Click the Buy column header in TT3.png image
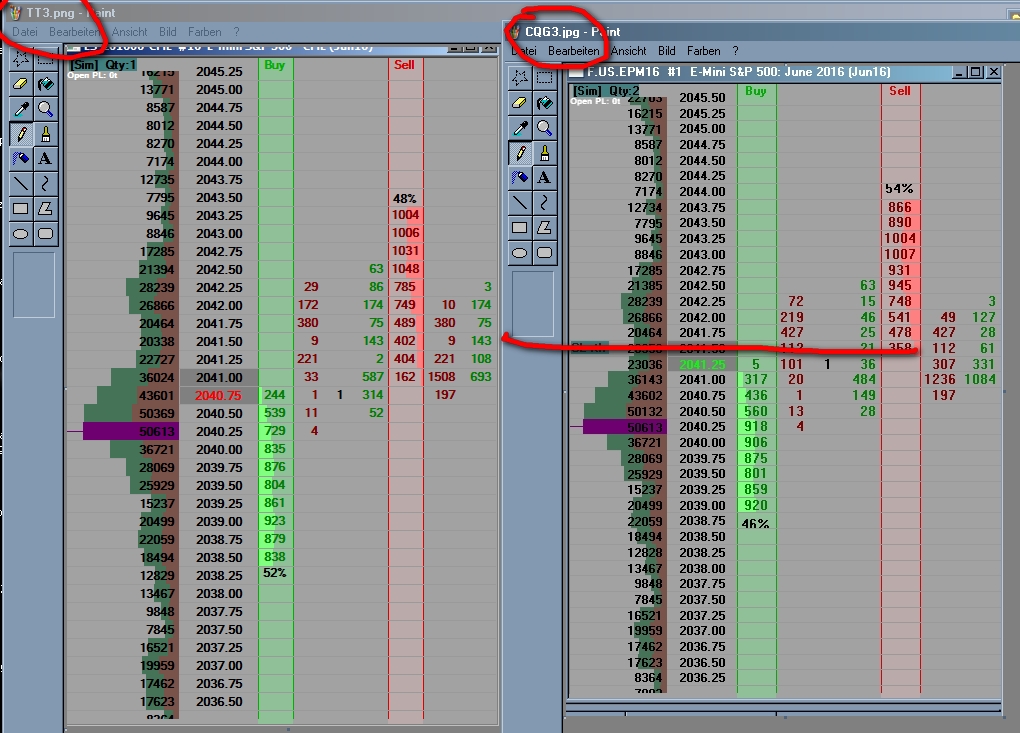1020x733 pixels. (x=275, y=65)
